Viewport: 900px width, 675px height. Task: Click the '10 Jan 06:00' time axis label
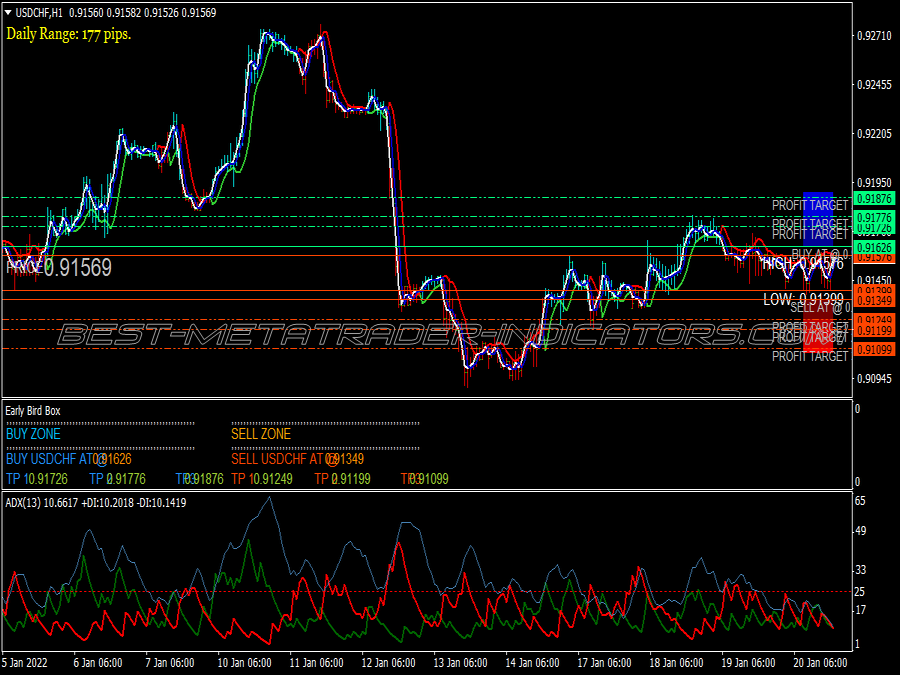tap(245, 663)
